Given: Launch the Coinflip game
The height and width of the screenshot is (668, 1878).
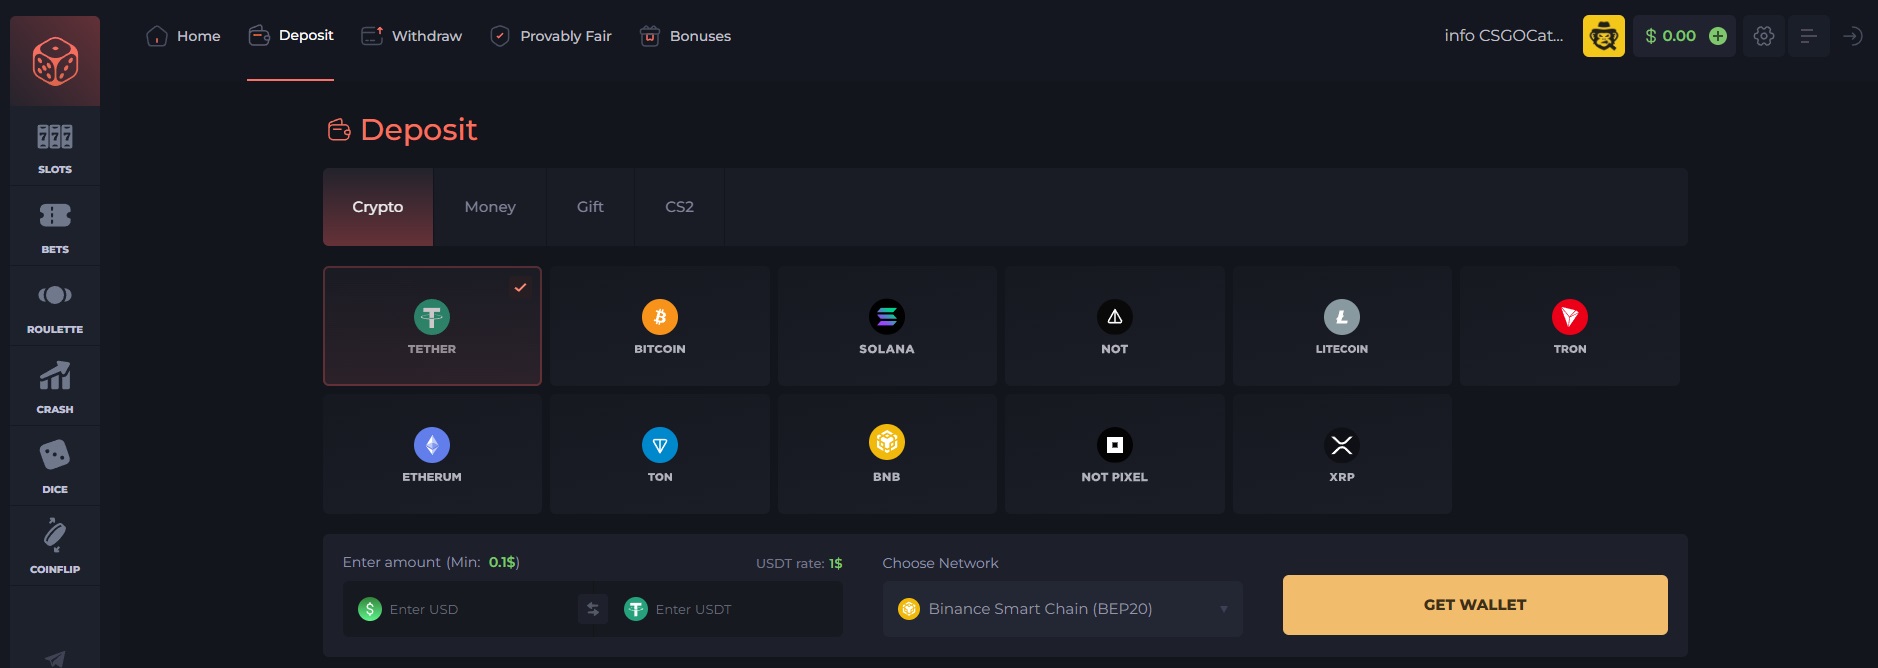Looking at the screenshot, I should (x=55, y=547).
